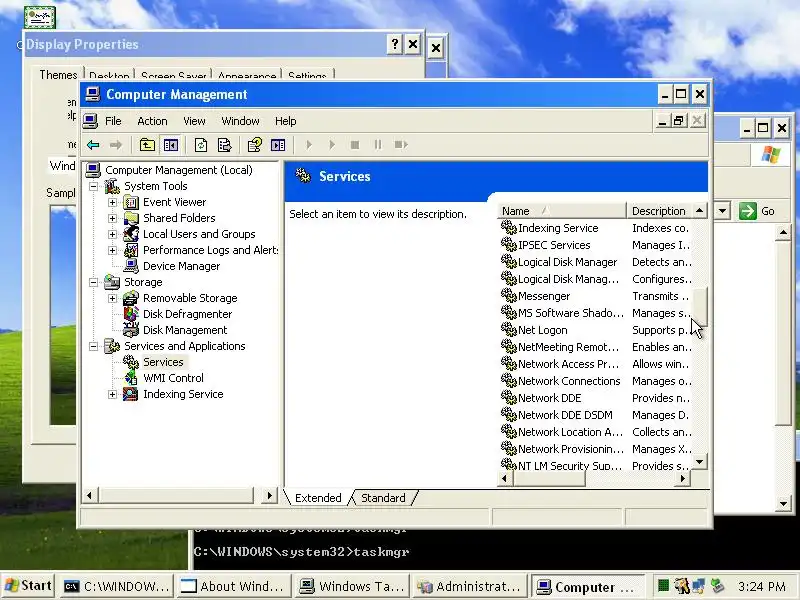Select the Logical Disk Manager service row
The image size is (800, 600).
coord(567,262)
